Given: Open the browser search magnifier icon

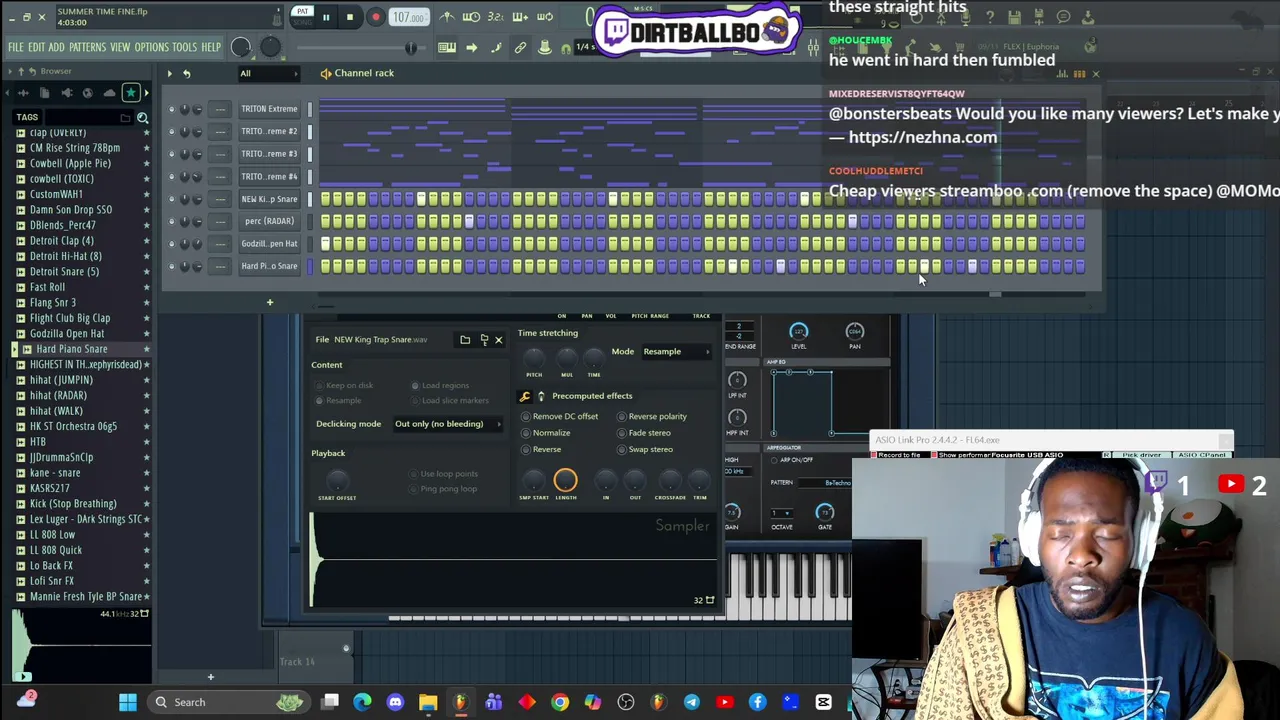Looking at the screenshot, I should click(x=142, y=118).
